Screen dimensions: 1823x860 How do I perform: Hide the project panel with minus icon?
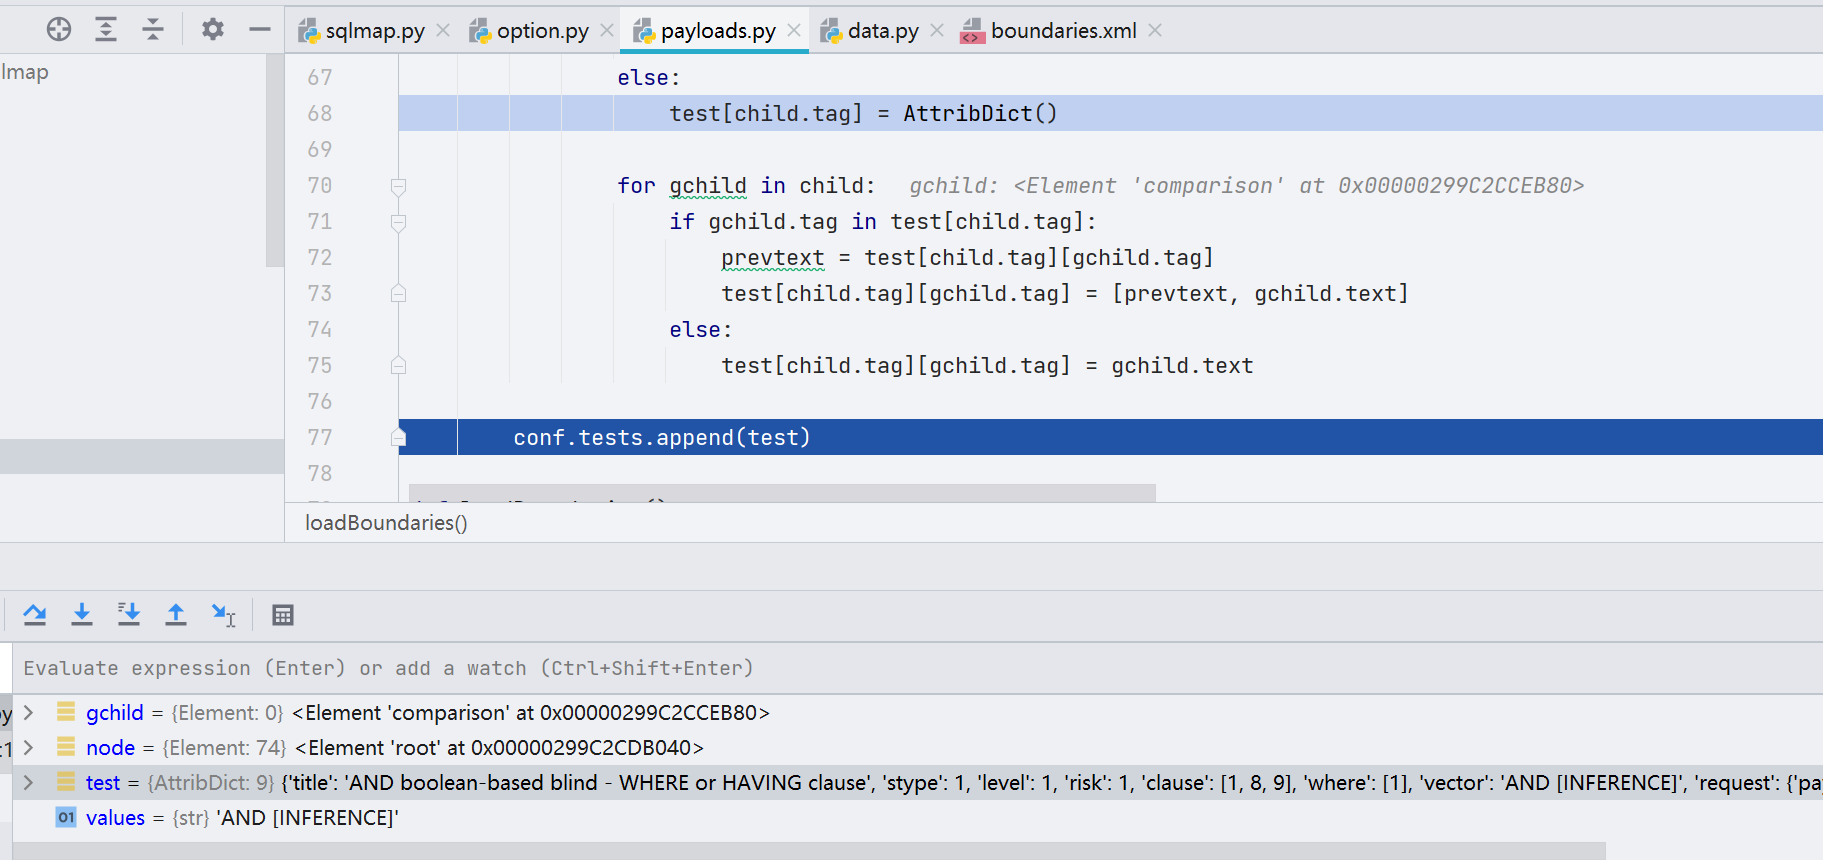260,30
